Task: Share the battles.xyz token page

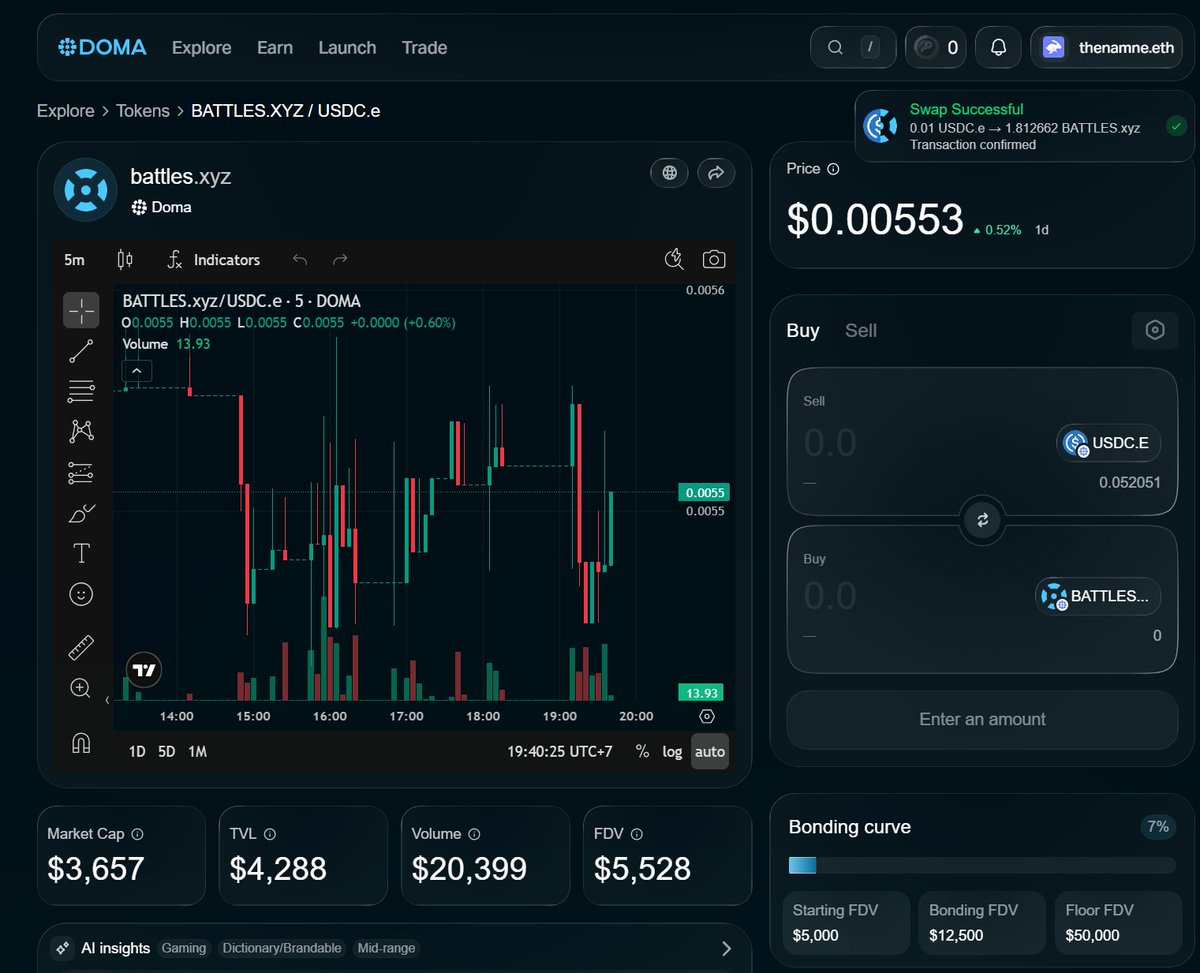Action: (x=716, y=173)
